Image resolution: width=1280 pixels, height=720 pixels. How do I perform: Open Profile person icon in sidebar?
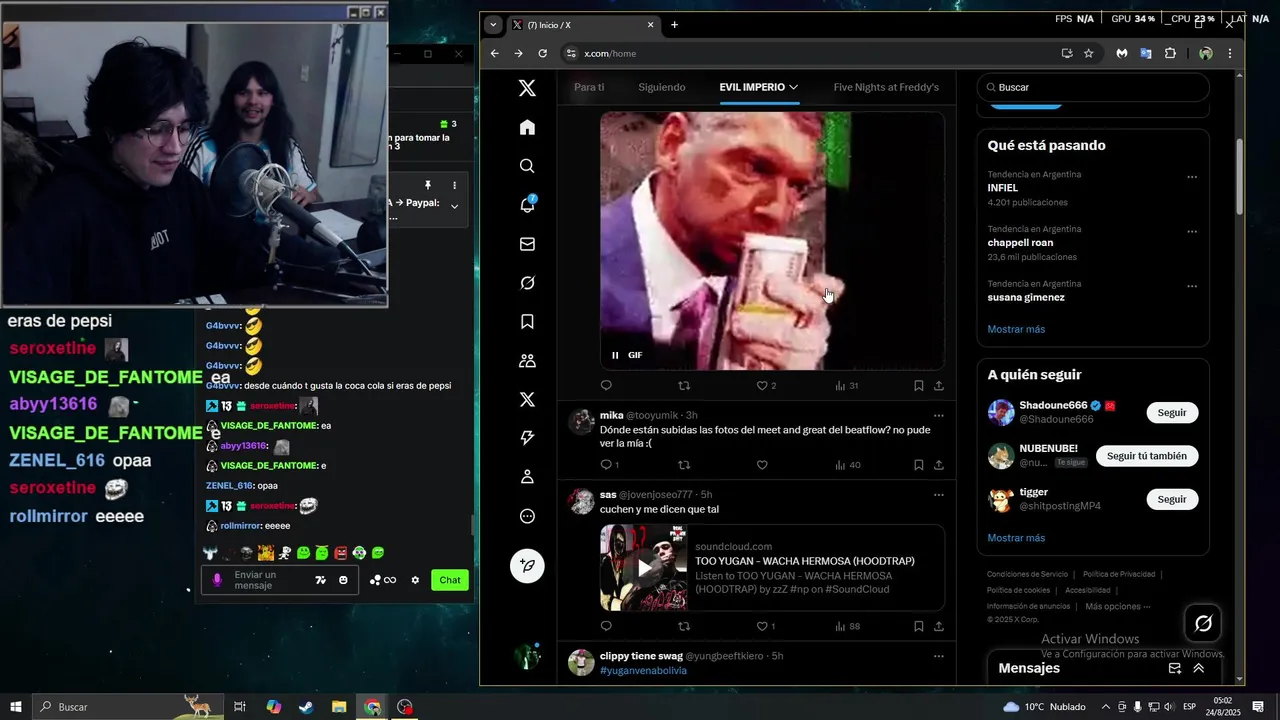(527, 477)
